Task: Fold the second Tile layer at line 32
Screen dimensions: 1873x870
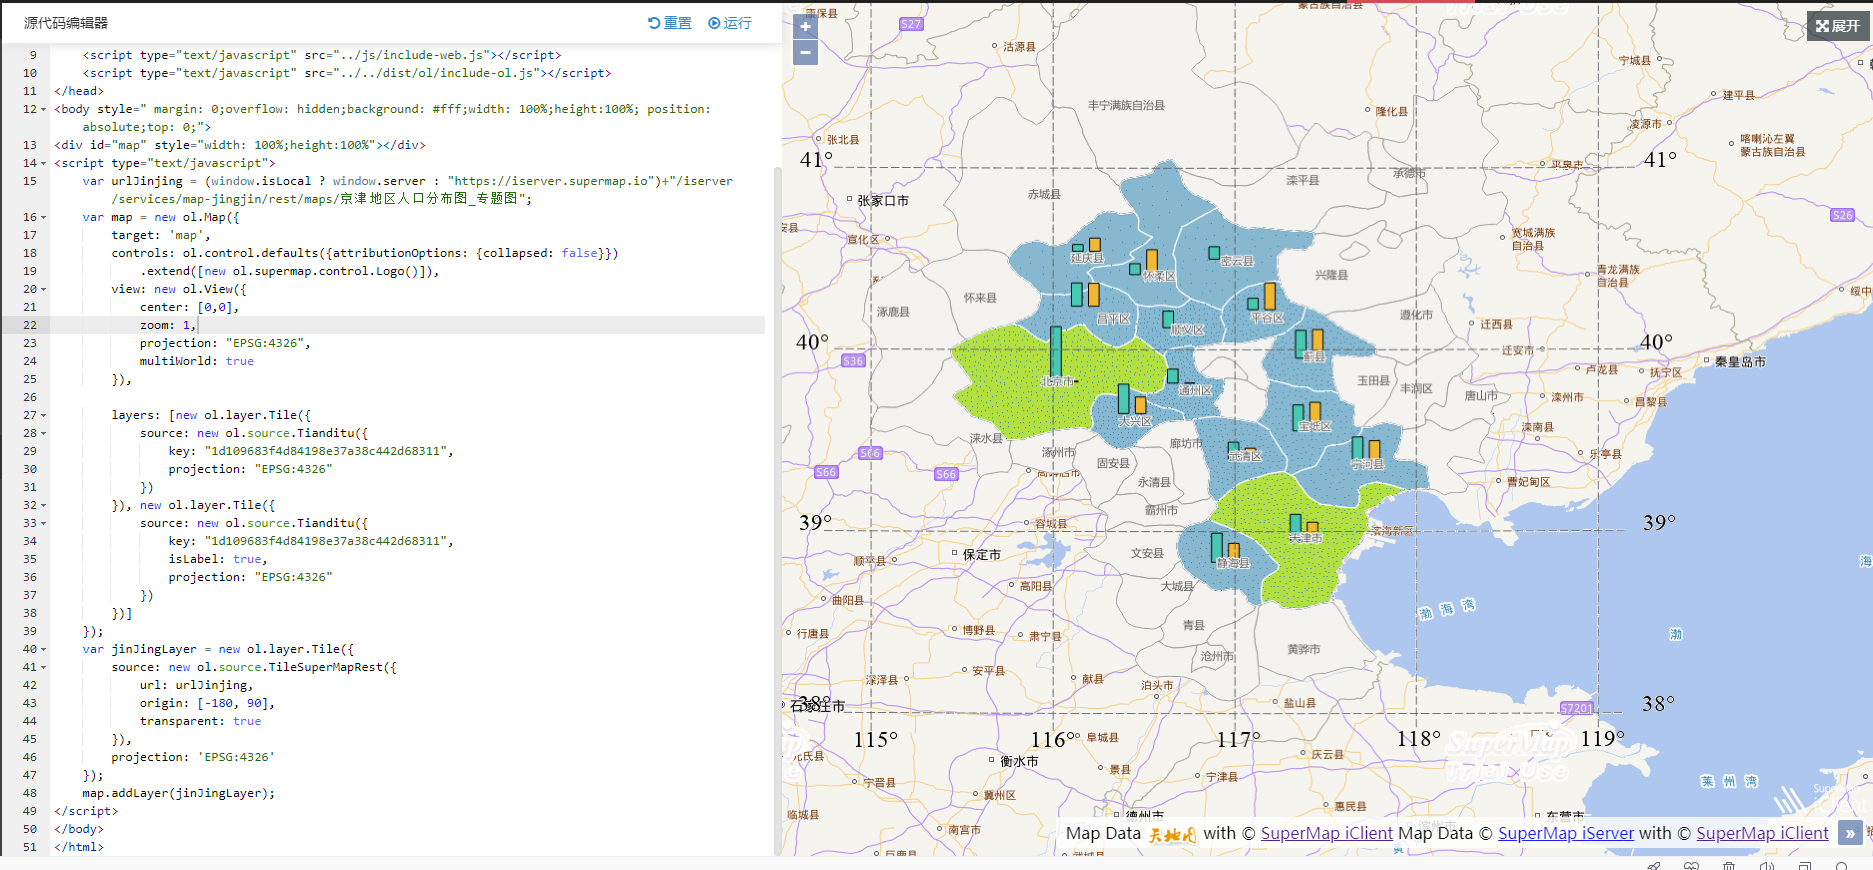Action: click(44, 505)
